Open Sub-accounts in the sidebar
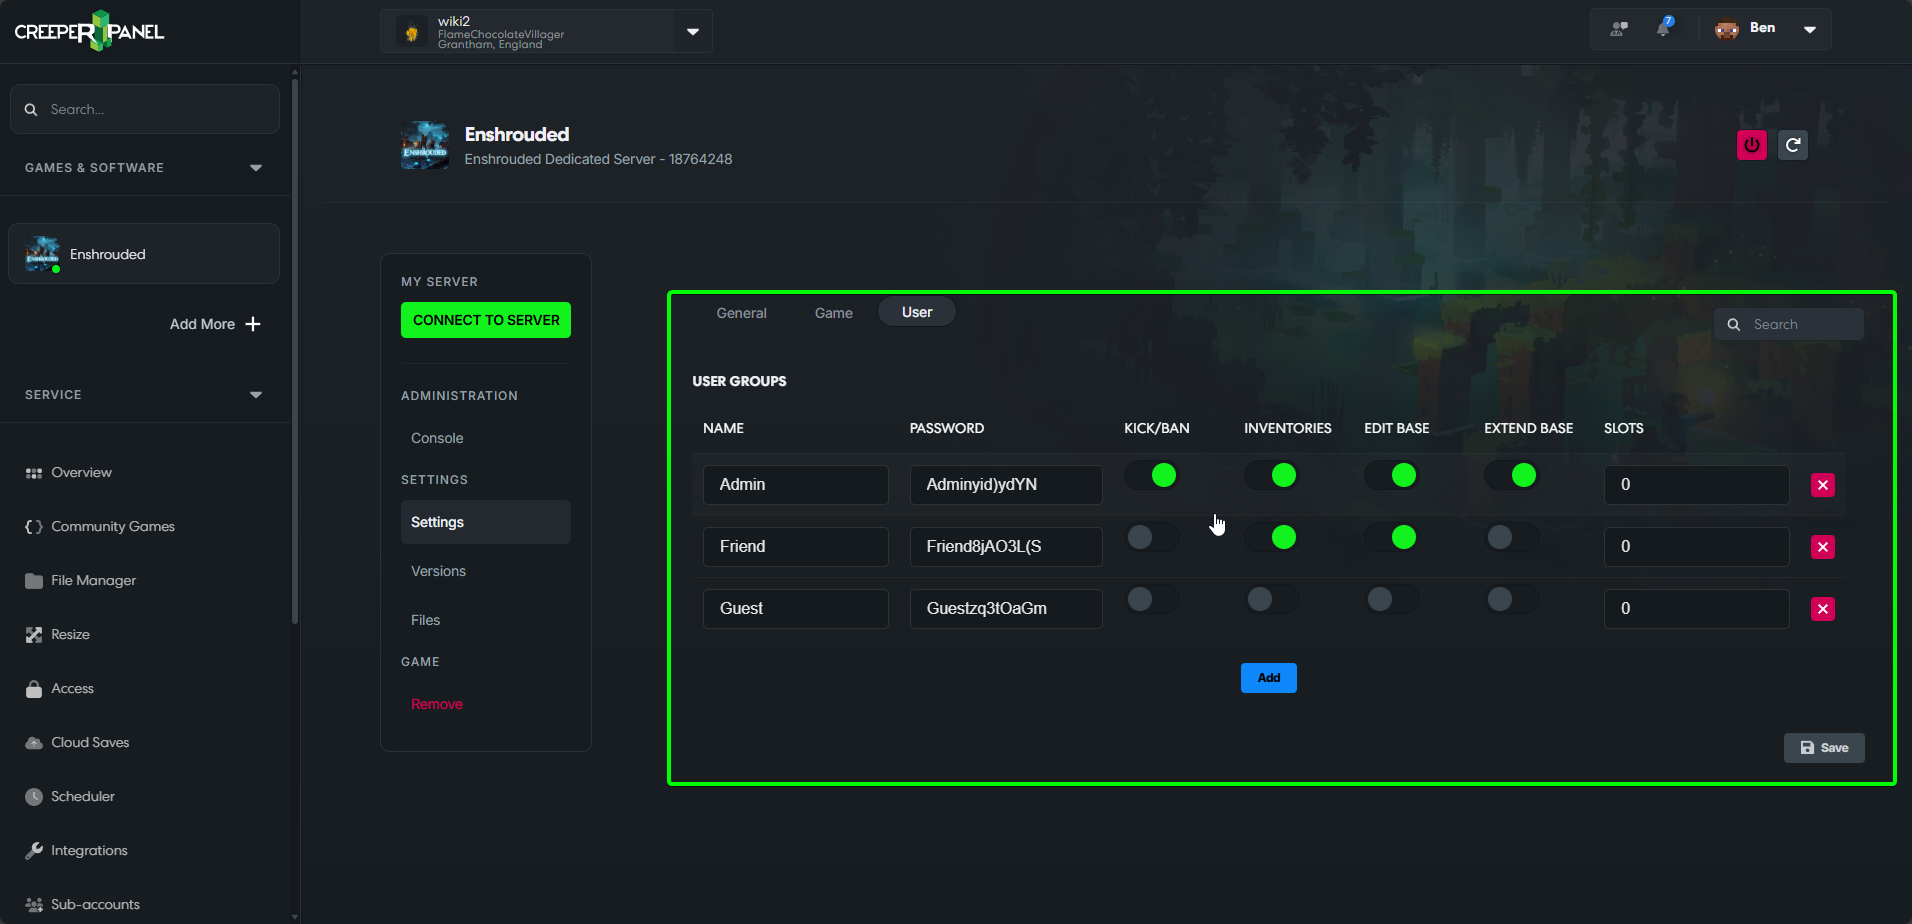The width and height of the screenshot is (1912, 924). click(82, 904)
